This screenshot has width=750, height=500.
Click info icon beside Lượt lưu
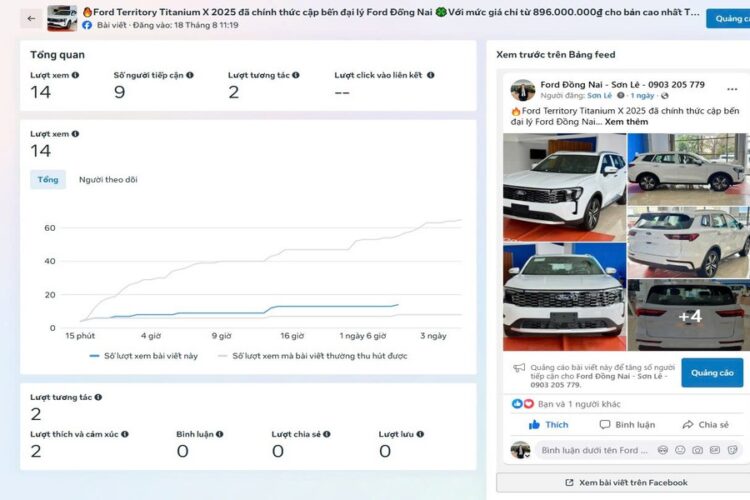click(x=420, y=434)
